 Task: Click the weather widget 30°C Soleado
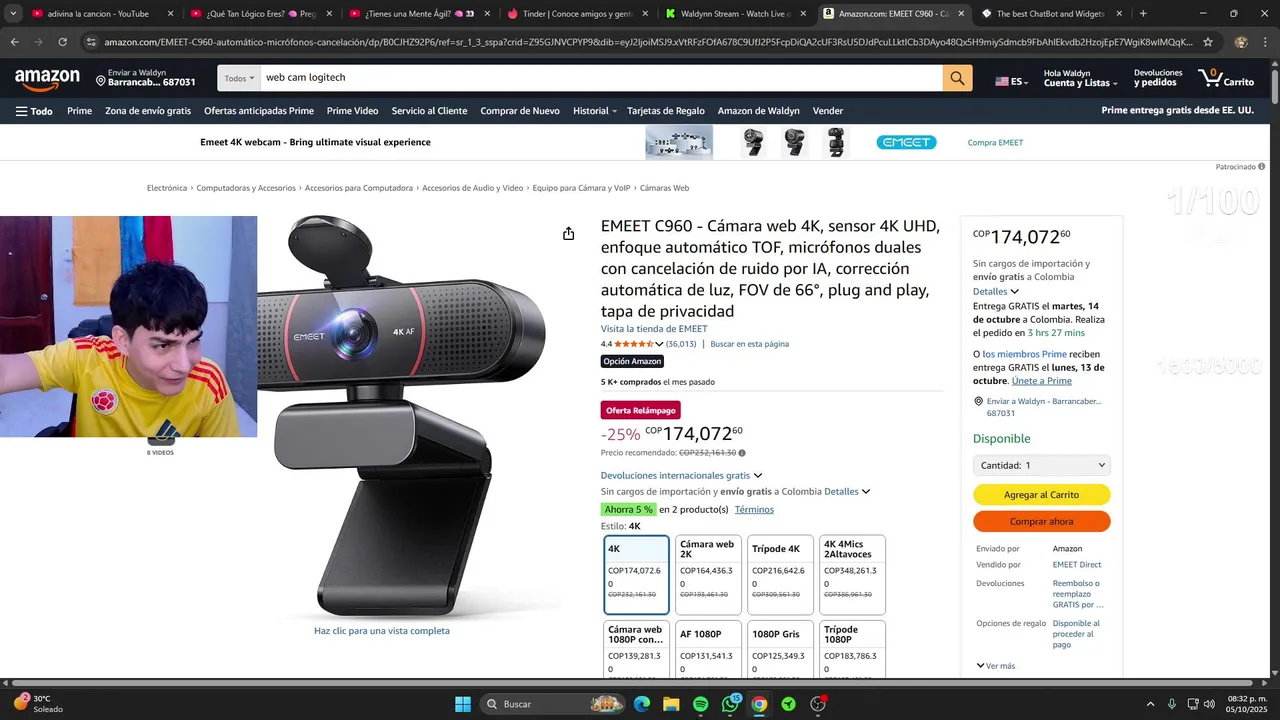(38, 704)
